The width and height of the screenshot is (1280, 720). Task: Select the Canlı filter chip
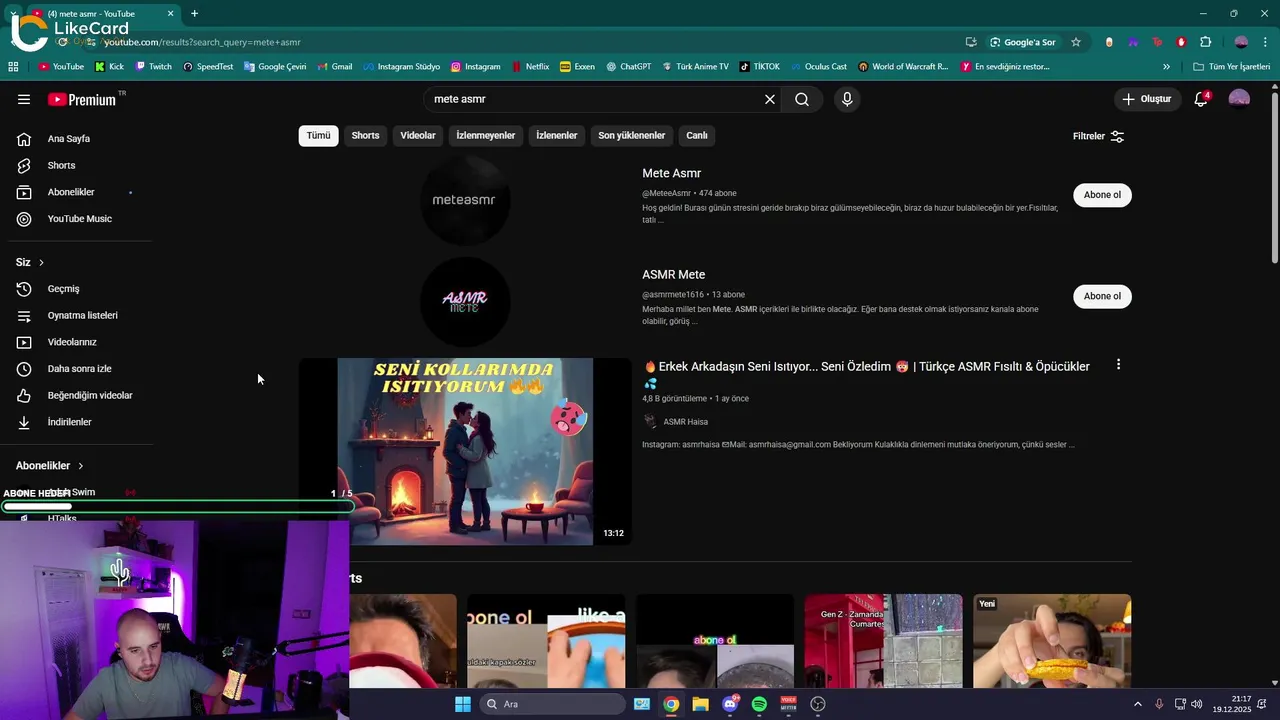tap(697, 135)
